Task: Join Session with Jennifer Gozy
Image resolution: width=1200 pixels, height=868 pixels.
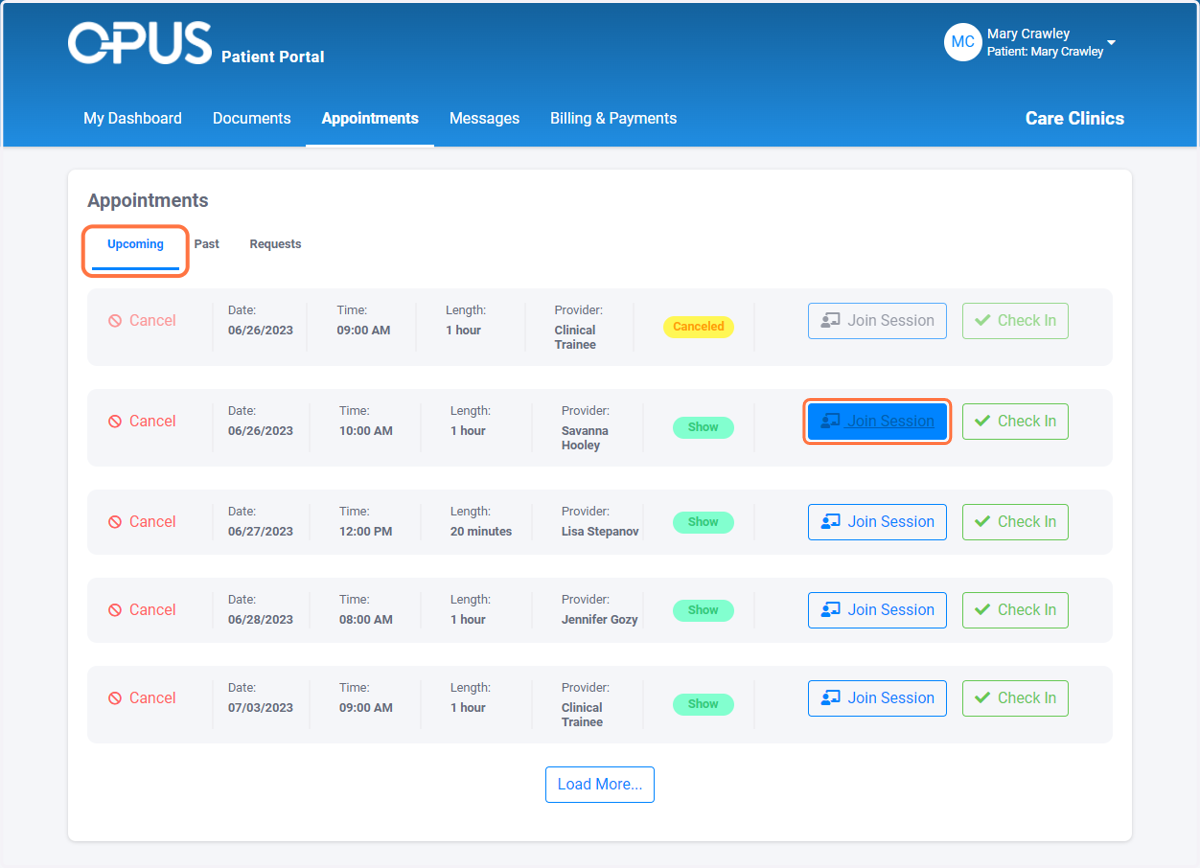Action: coord(877,610)
